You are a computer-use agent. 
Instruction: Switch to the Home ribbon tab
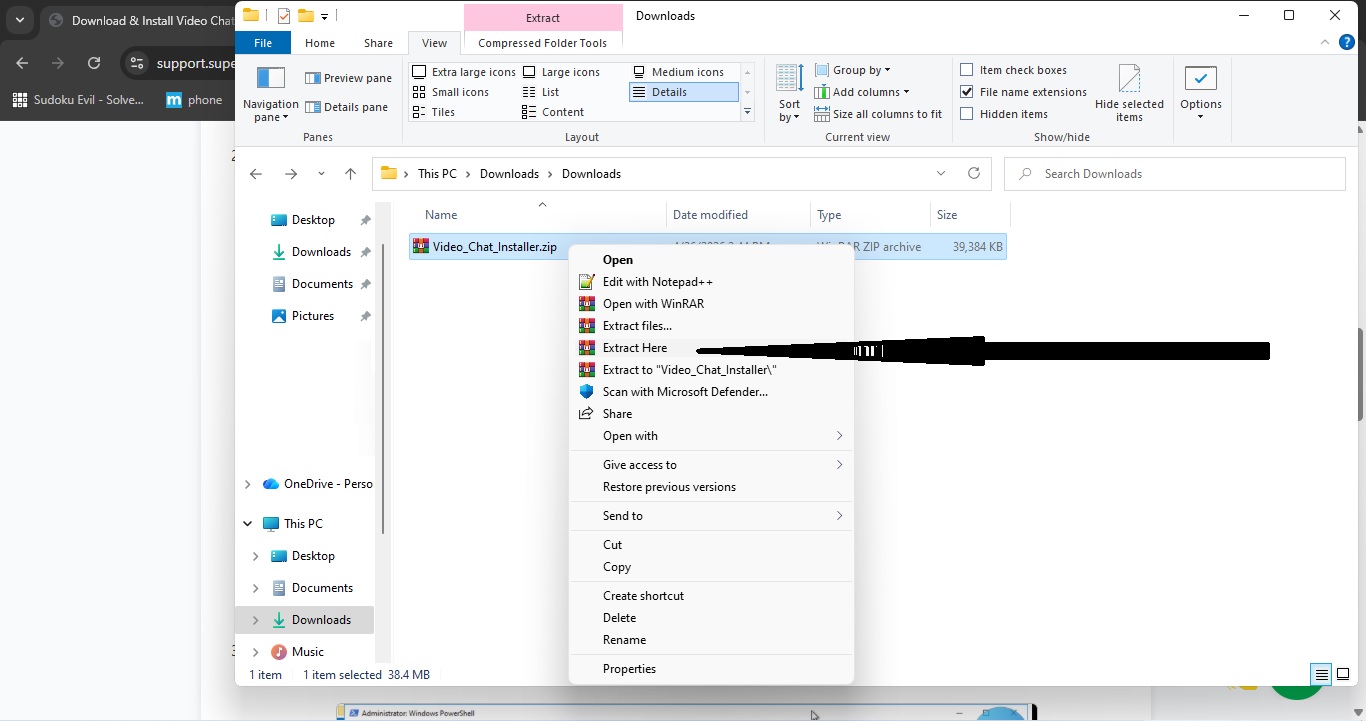click(x=319, y=43)
